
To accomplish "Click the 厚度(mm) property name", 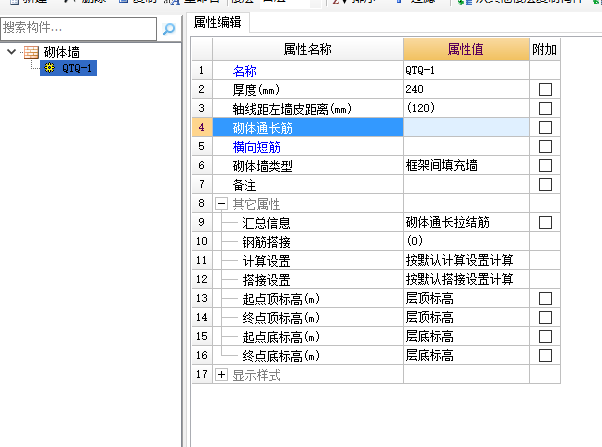I will click(x=256, y=90).
